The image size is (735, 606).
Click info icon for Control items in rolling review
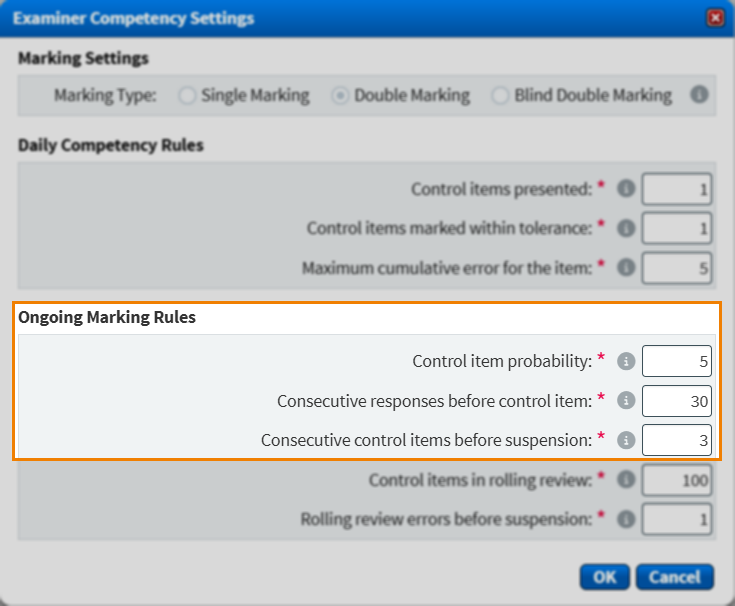pyautogui.click(x=627, y=480)
